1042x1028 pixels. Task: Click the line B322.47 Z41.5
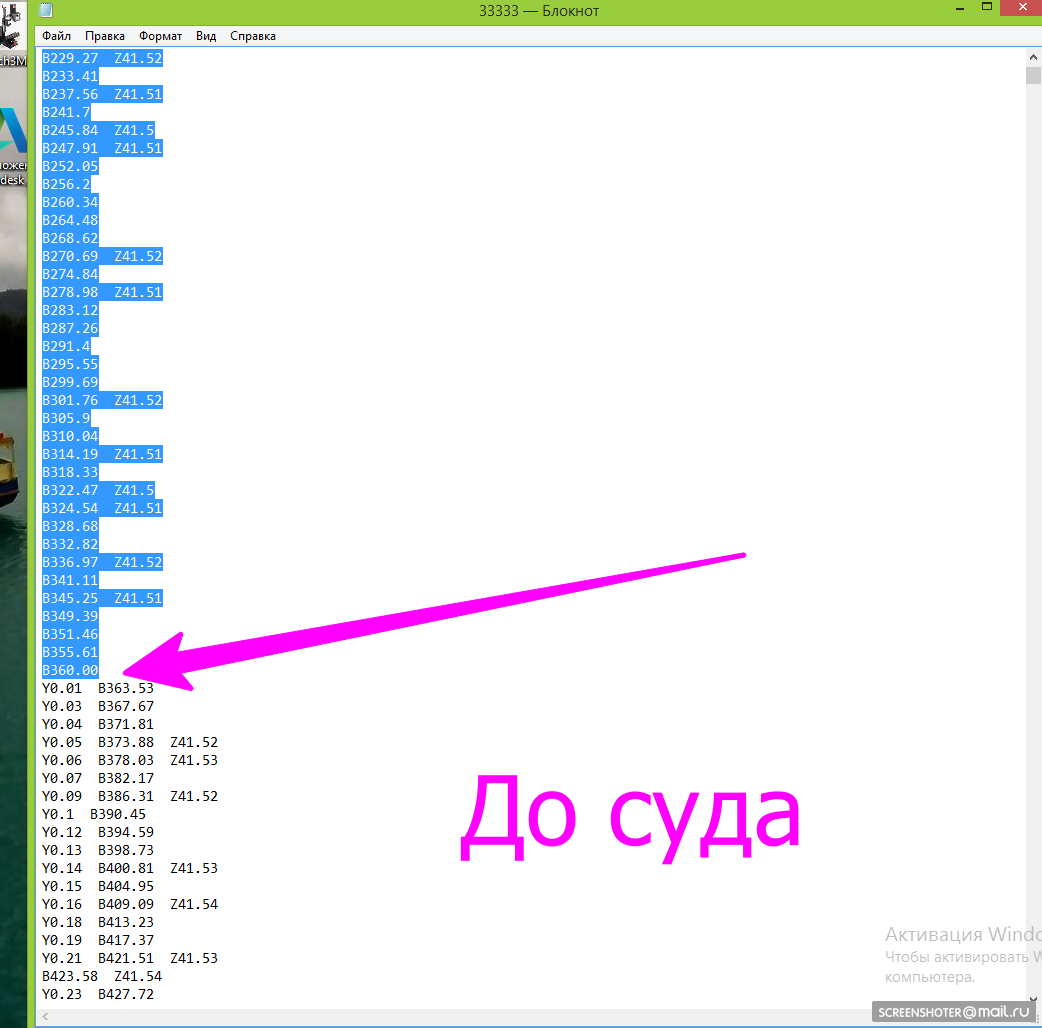[x=98, y=490]
